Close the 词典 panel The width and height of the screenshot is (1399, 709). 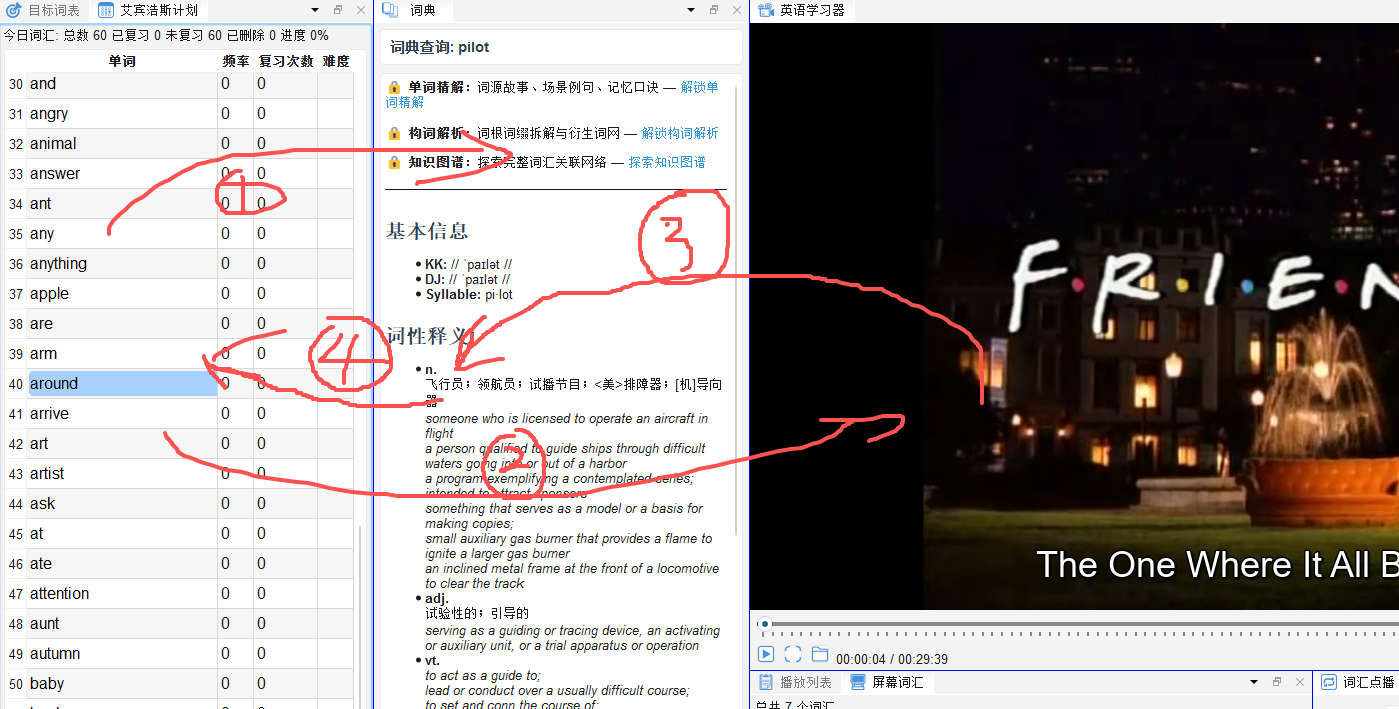pos(737,10)
